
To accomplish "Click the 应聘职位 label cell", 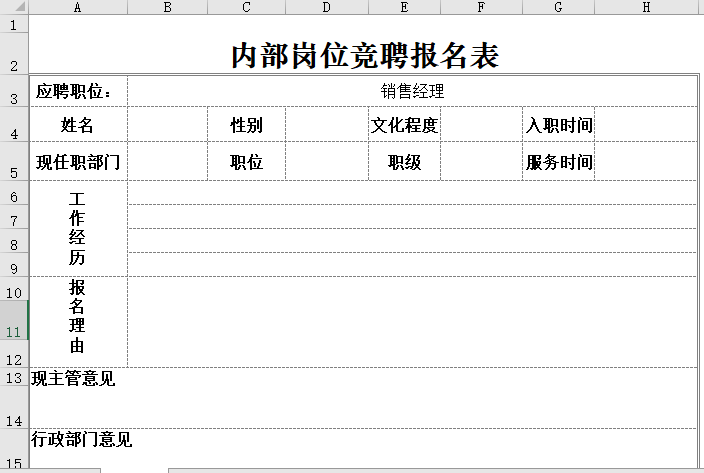I will click(x=79, y=91).
